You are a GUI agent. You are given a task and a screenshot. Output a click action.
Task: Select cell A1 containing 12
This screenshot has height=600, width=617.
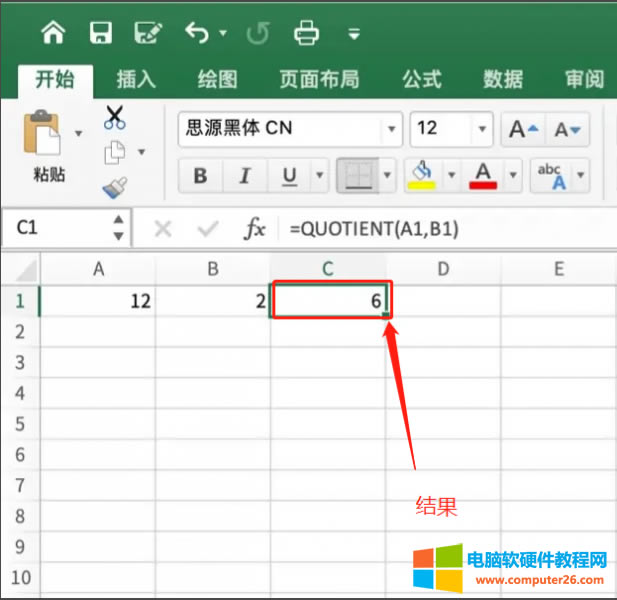click(98, 301)
